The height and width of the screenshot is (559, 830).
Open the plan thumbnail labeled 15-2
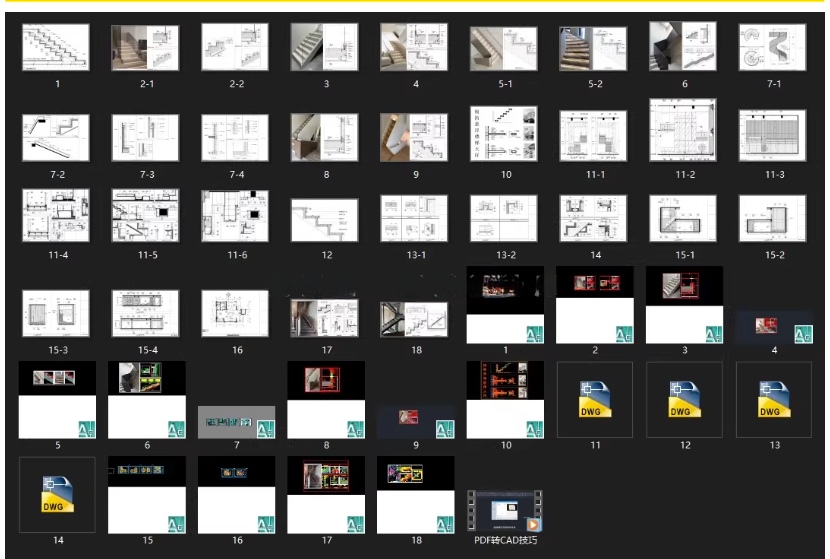click(x=772, y=218)
